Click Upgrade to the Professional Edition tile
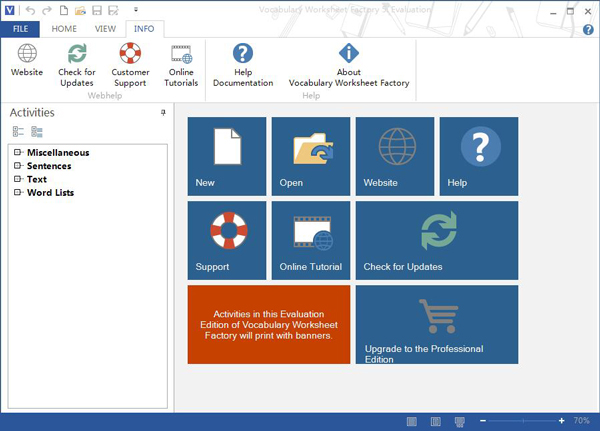This screenshot has height=431, width=600. click(x=437, y=325)
